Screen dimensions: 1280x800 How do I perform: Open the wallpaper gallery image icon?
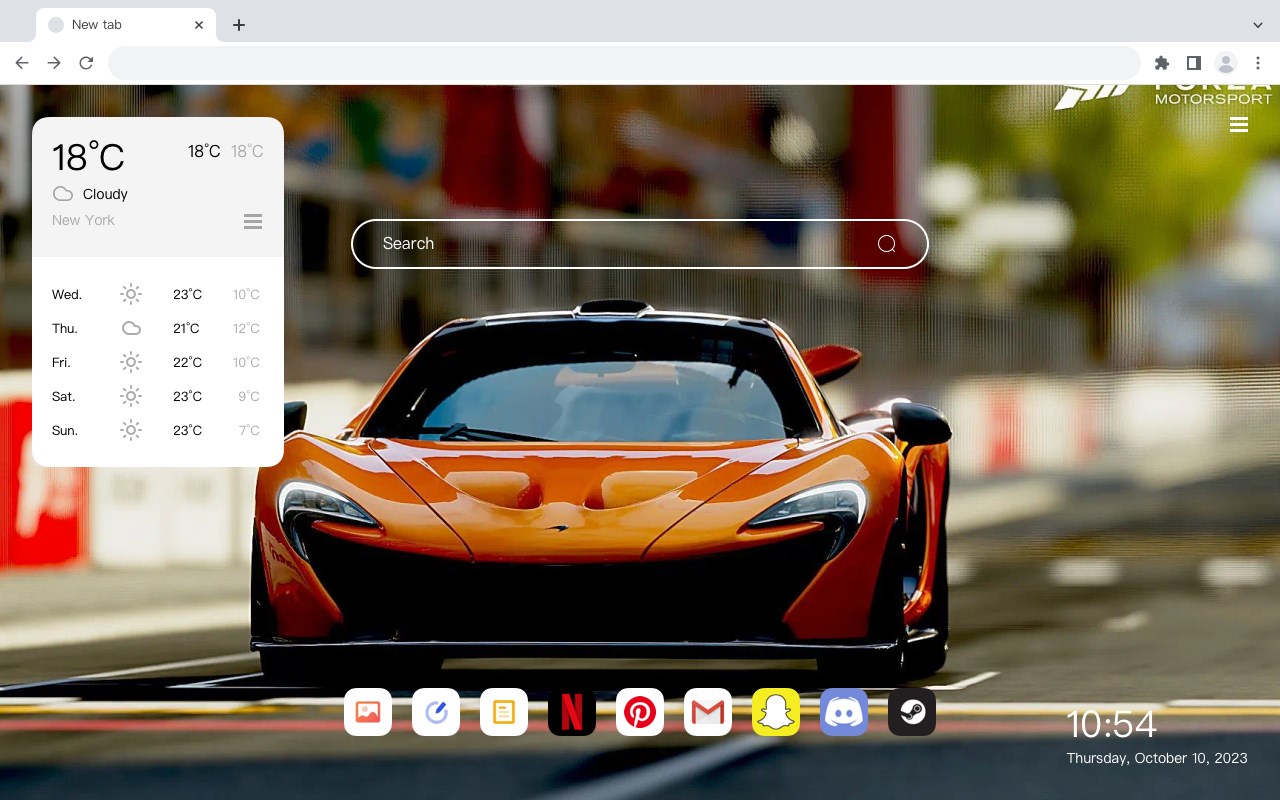pos(368,712)
